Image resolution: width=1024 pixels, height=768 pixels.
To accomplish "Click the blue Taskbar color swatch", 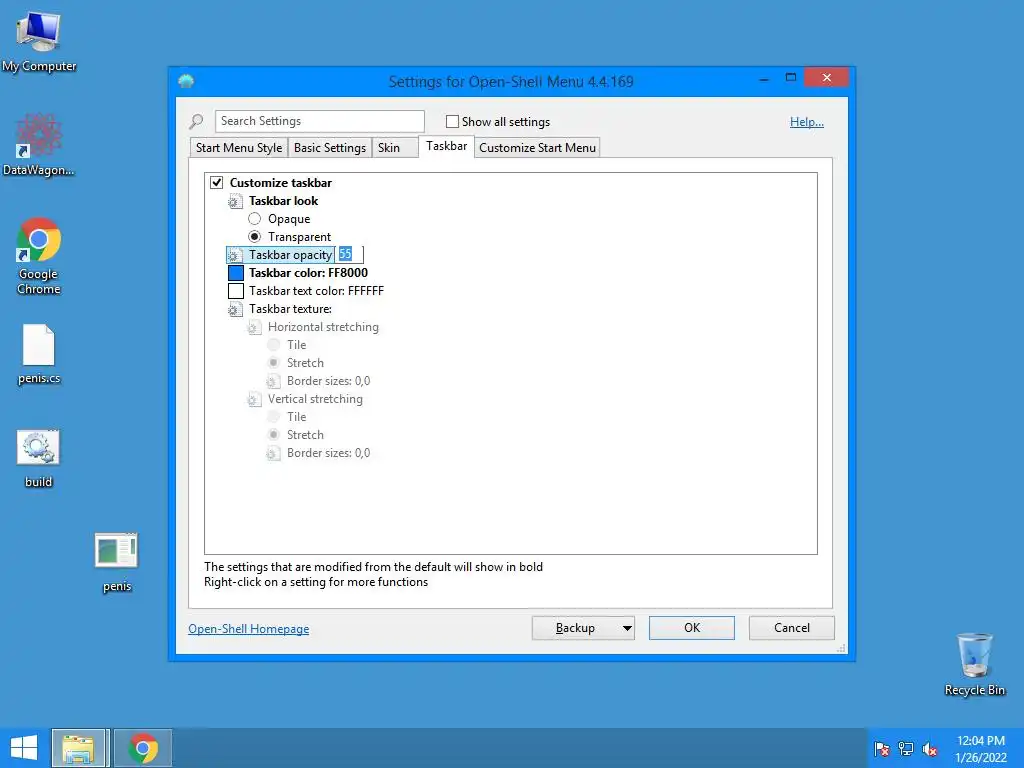I will coord(236,273).
